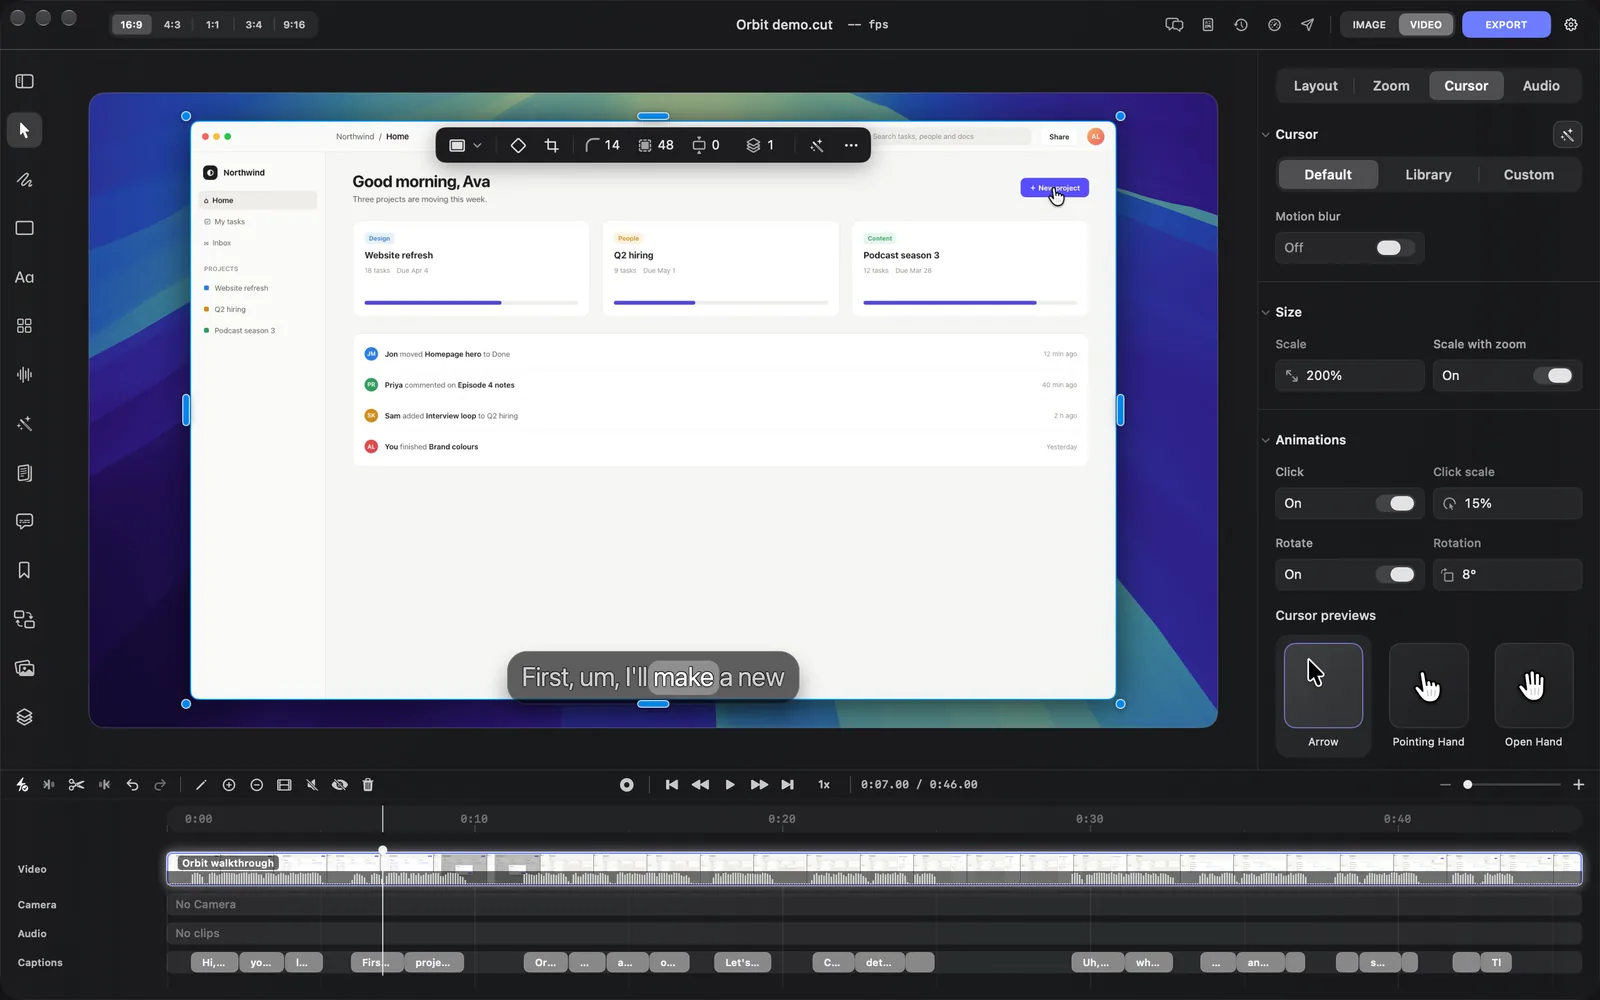
Task: Select the Library cursor tab
Action: (1428, 175)
